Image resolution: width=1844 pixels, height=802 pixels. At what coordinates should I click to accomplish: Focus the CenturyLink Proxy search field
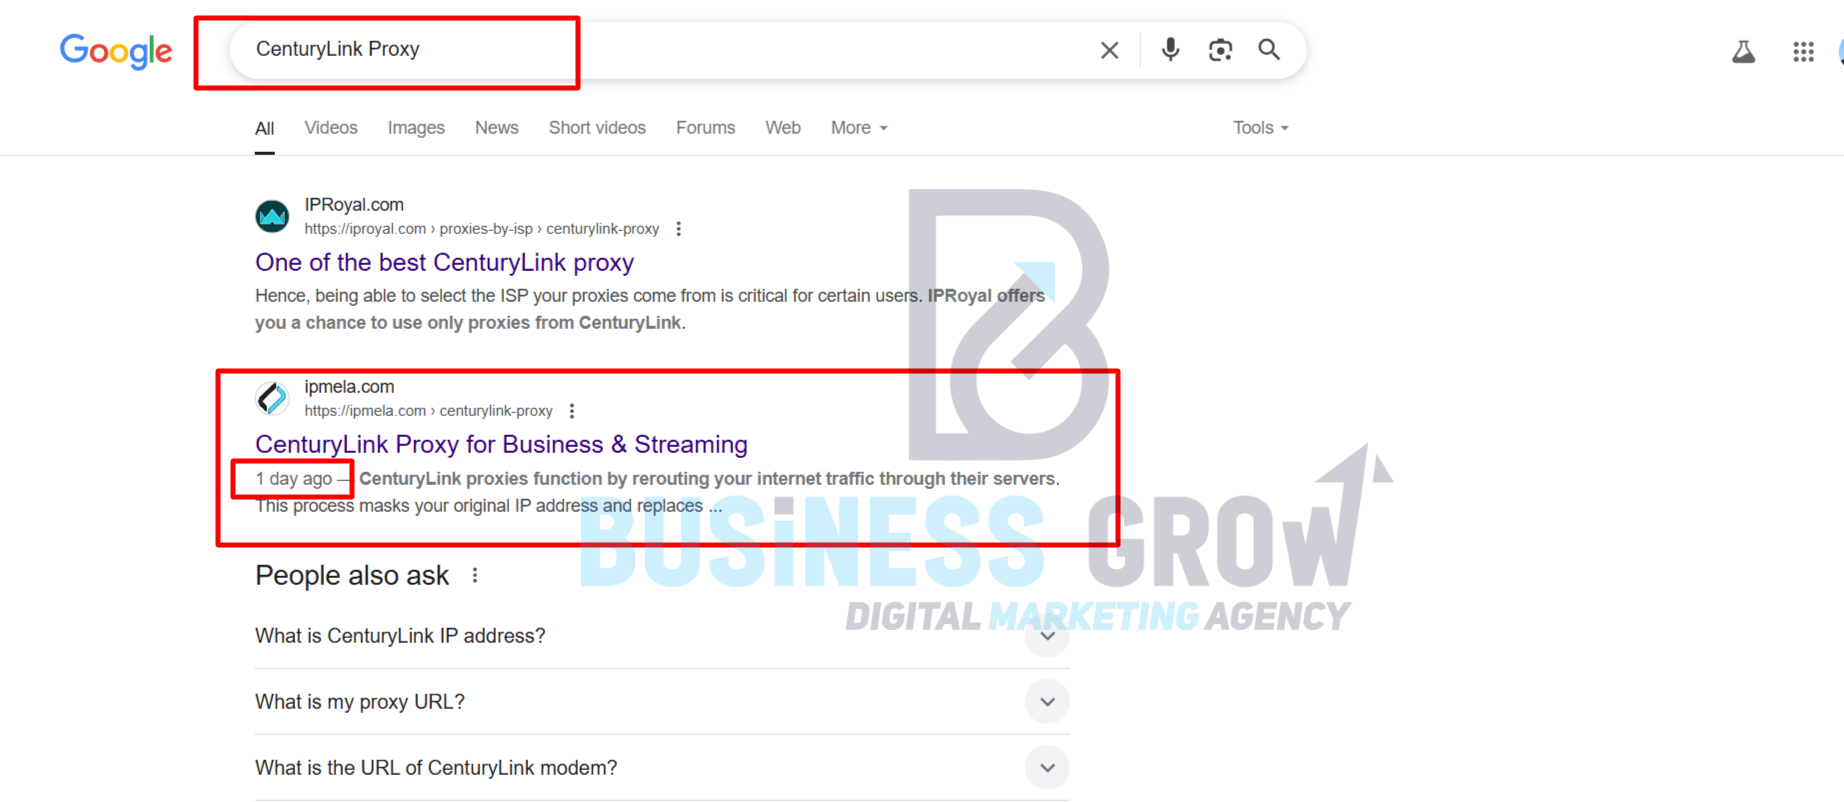click(660, 49)
